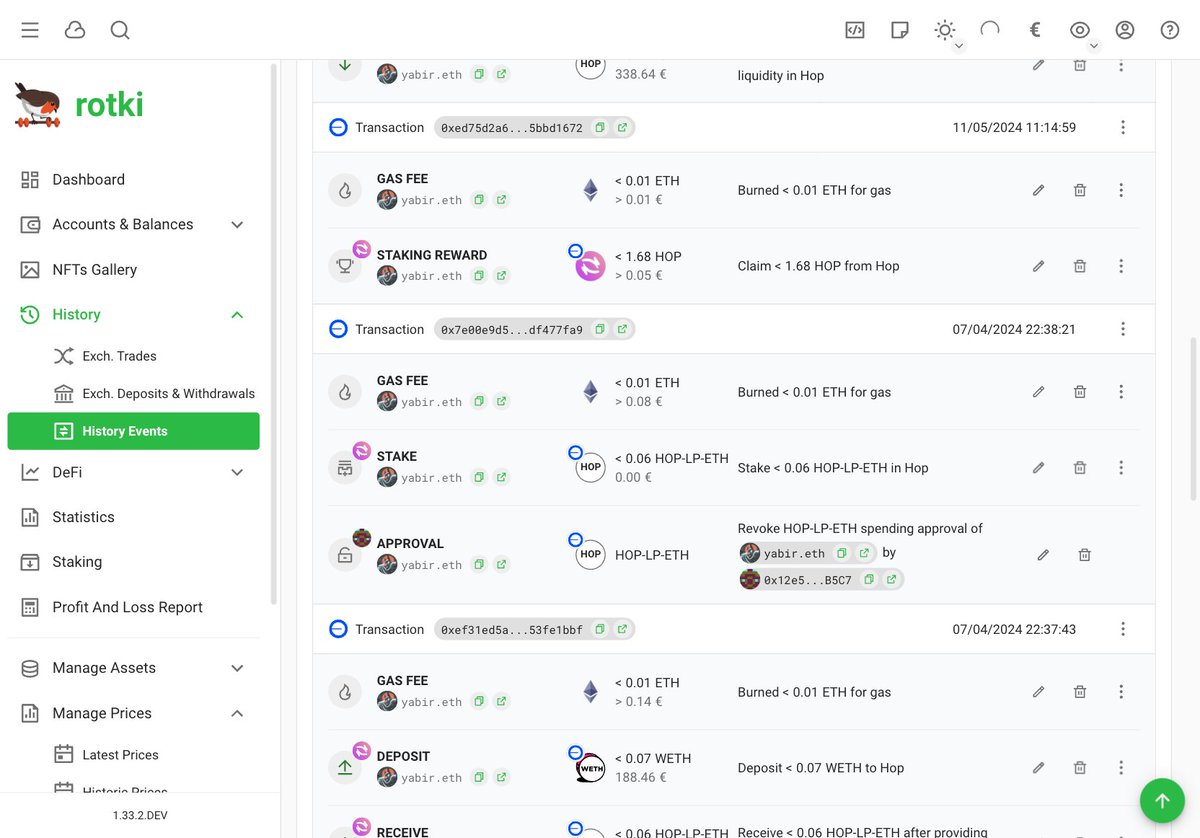The image size is (1200, 838).
Task: Open the user account profile menu
Action: tap(1125, 30)
